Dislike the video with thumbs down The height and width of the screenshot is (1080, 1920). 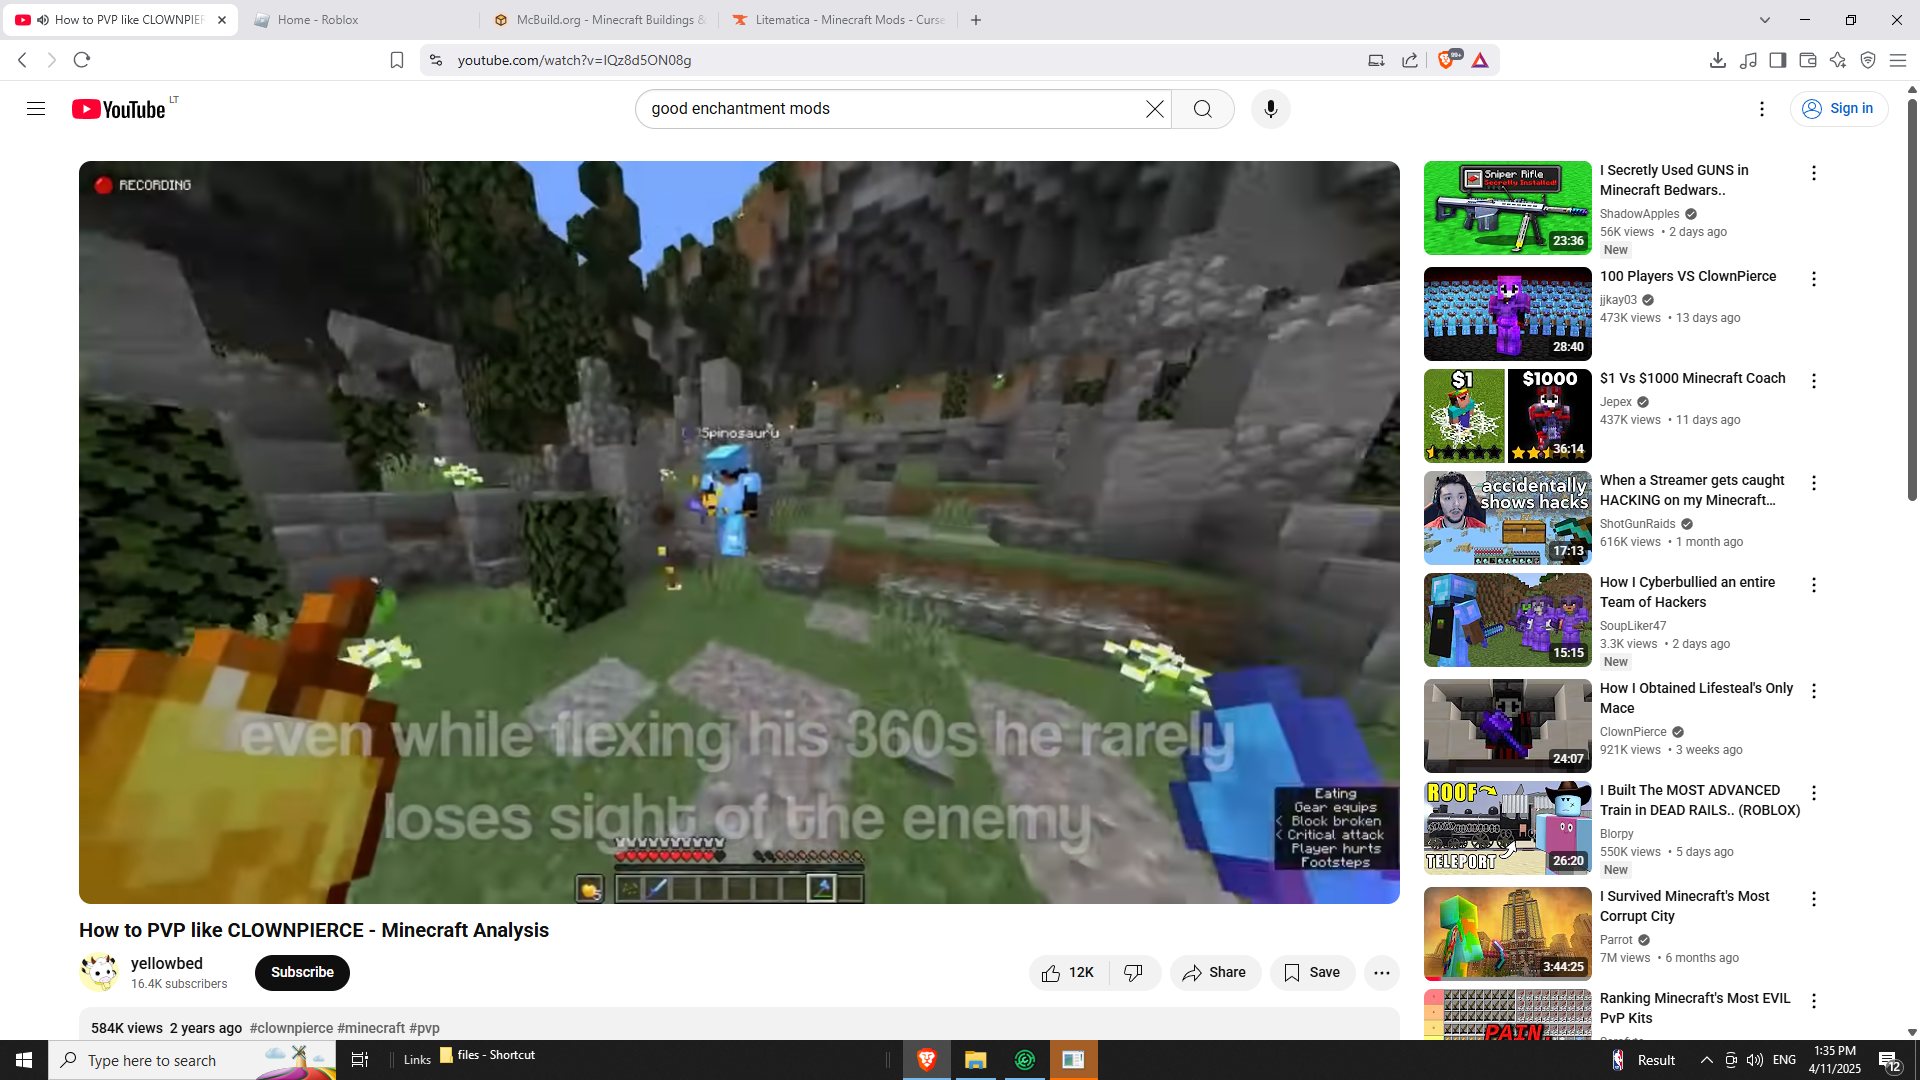(x=1133, y=973)
